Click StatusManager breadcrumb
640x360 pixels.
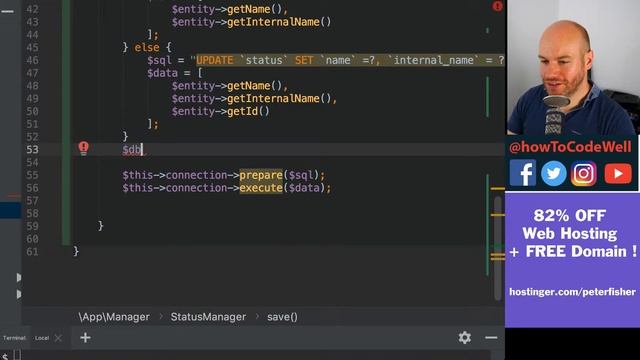[208, 317]
